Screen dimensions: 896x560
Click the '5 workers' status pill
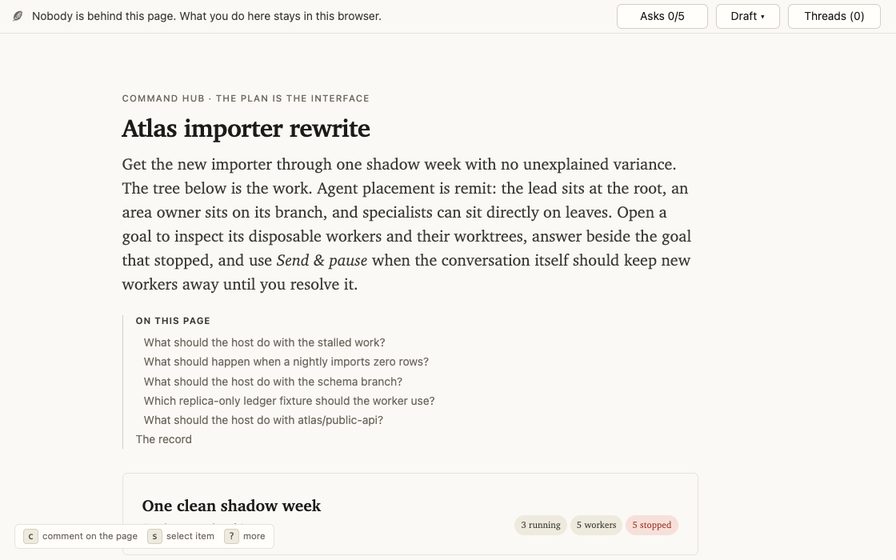[596, 525]
